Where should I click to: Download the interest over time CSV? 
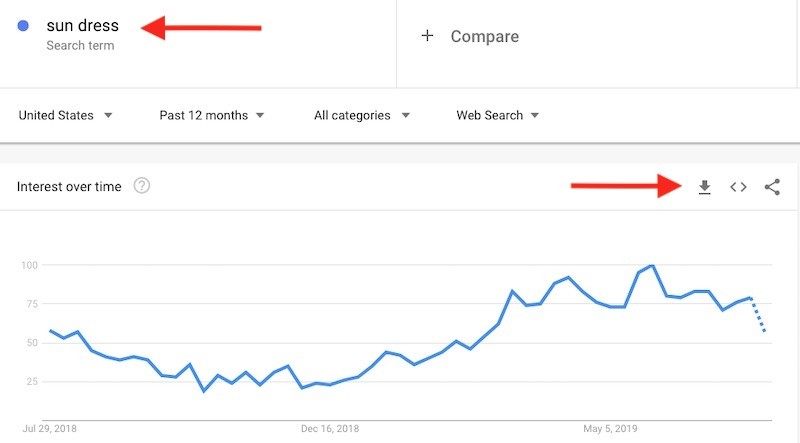(x=705, y=187)
